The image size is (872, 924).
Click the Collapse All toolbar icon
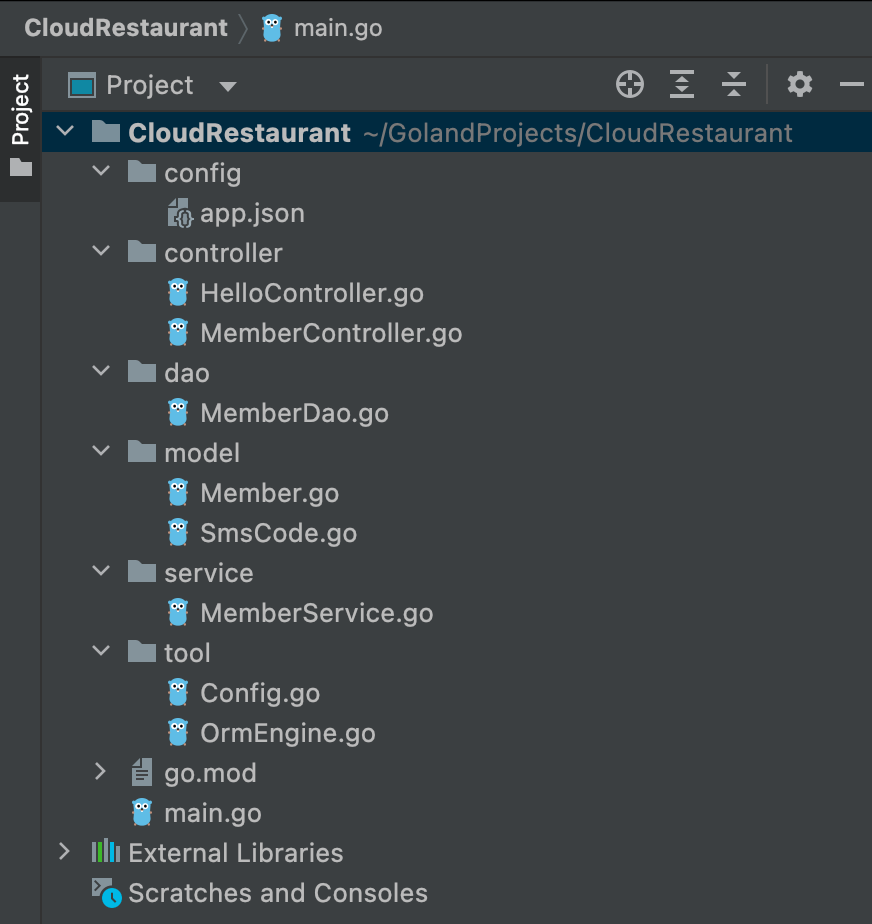[734, 85]
